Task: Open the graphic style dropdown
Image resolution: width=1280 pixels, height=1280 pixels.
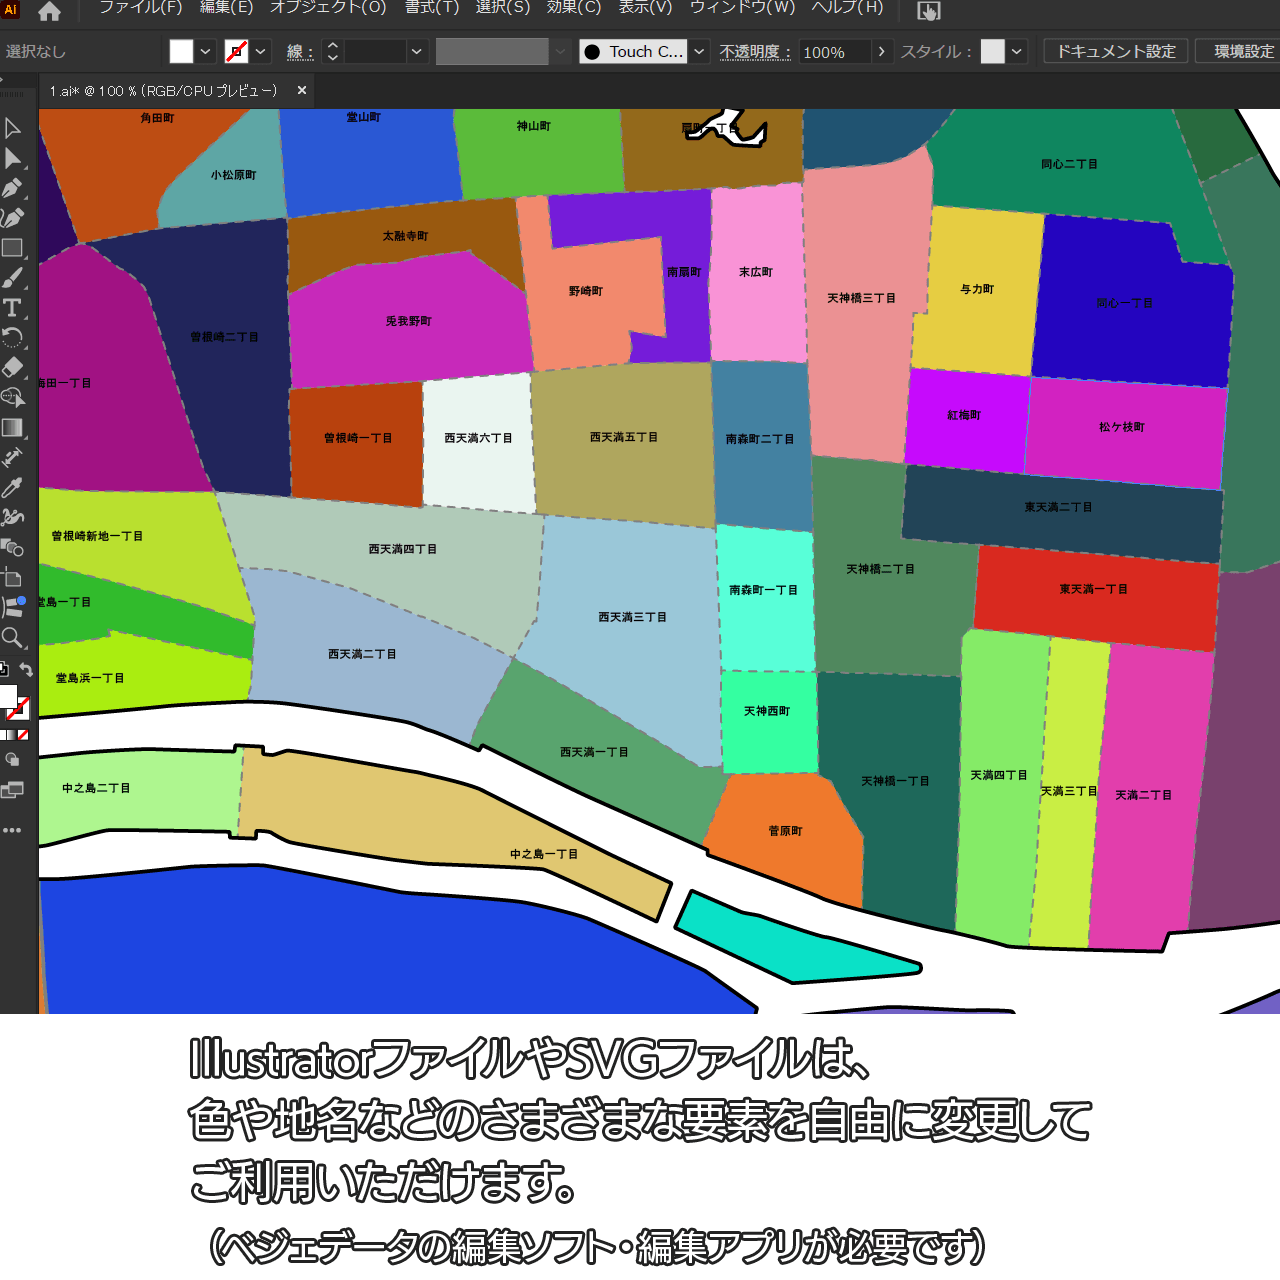Action: point(1017,52)
